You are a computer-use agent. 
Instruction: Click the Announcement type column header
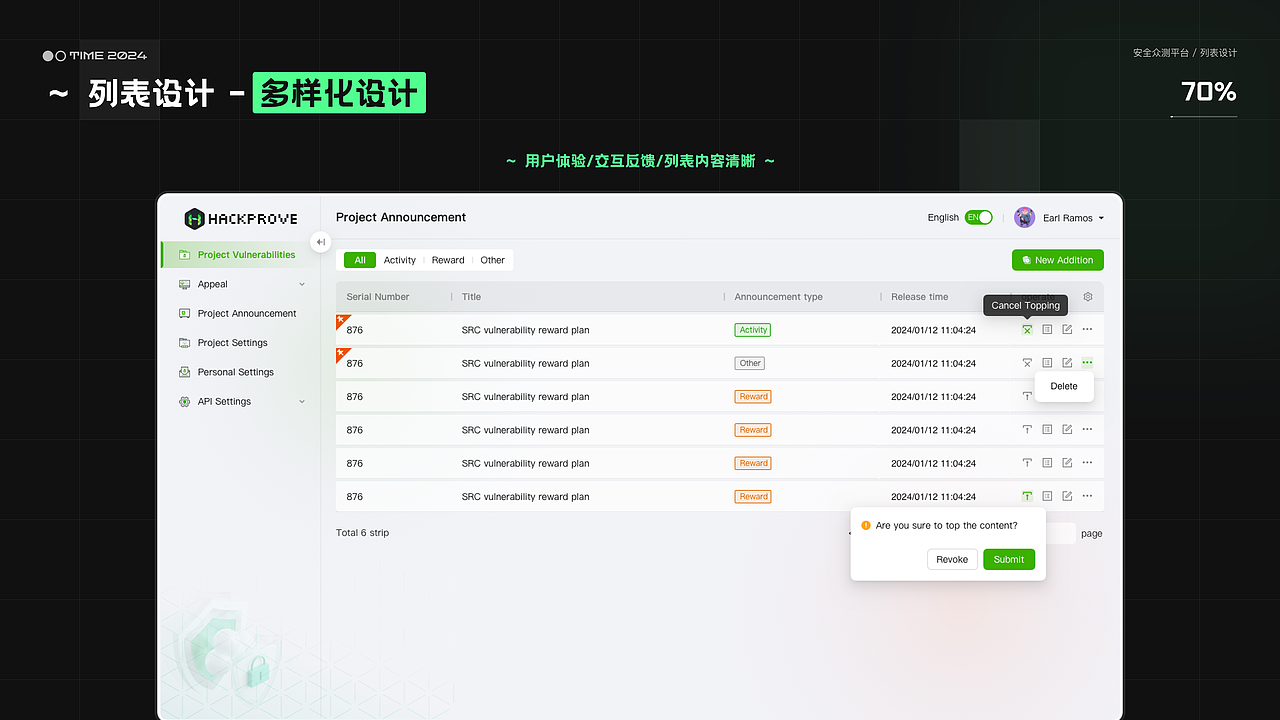779,297
